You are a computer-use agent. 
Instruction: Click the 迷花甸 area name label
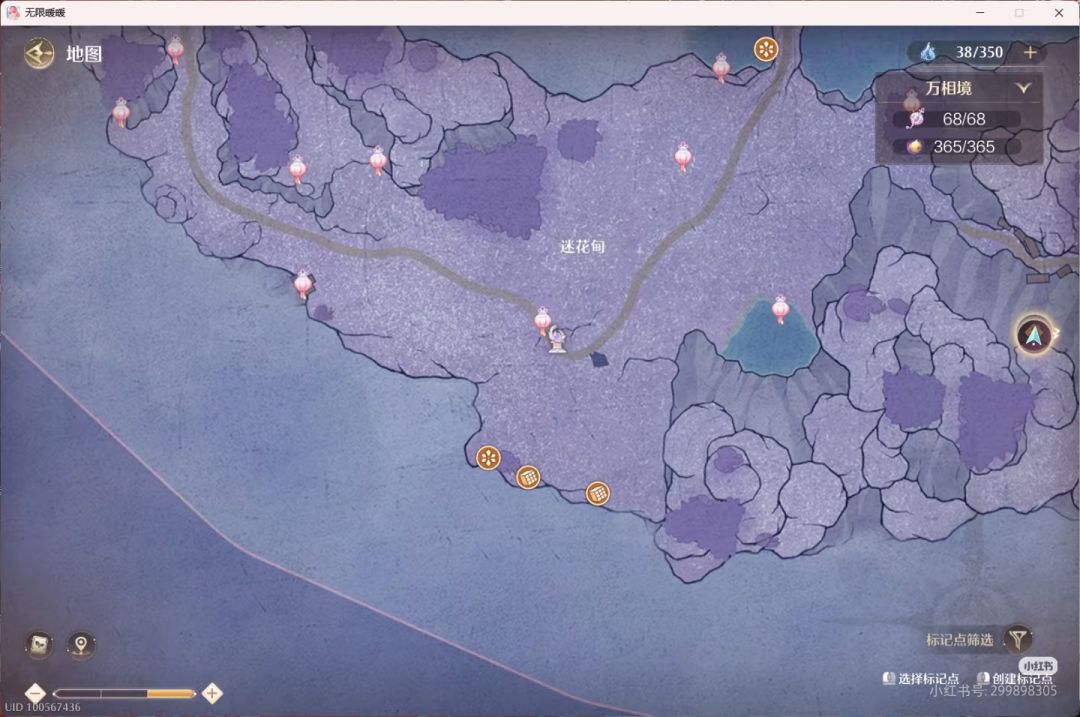[582, 246]
